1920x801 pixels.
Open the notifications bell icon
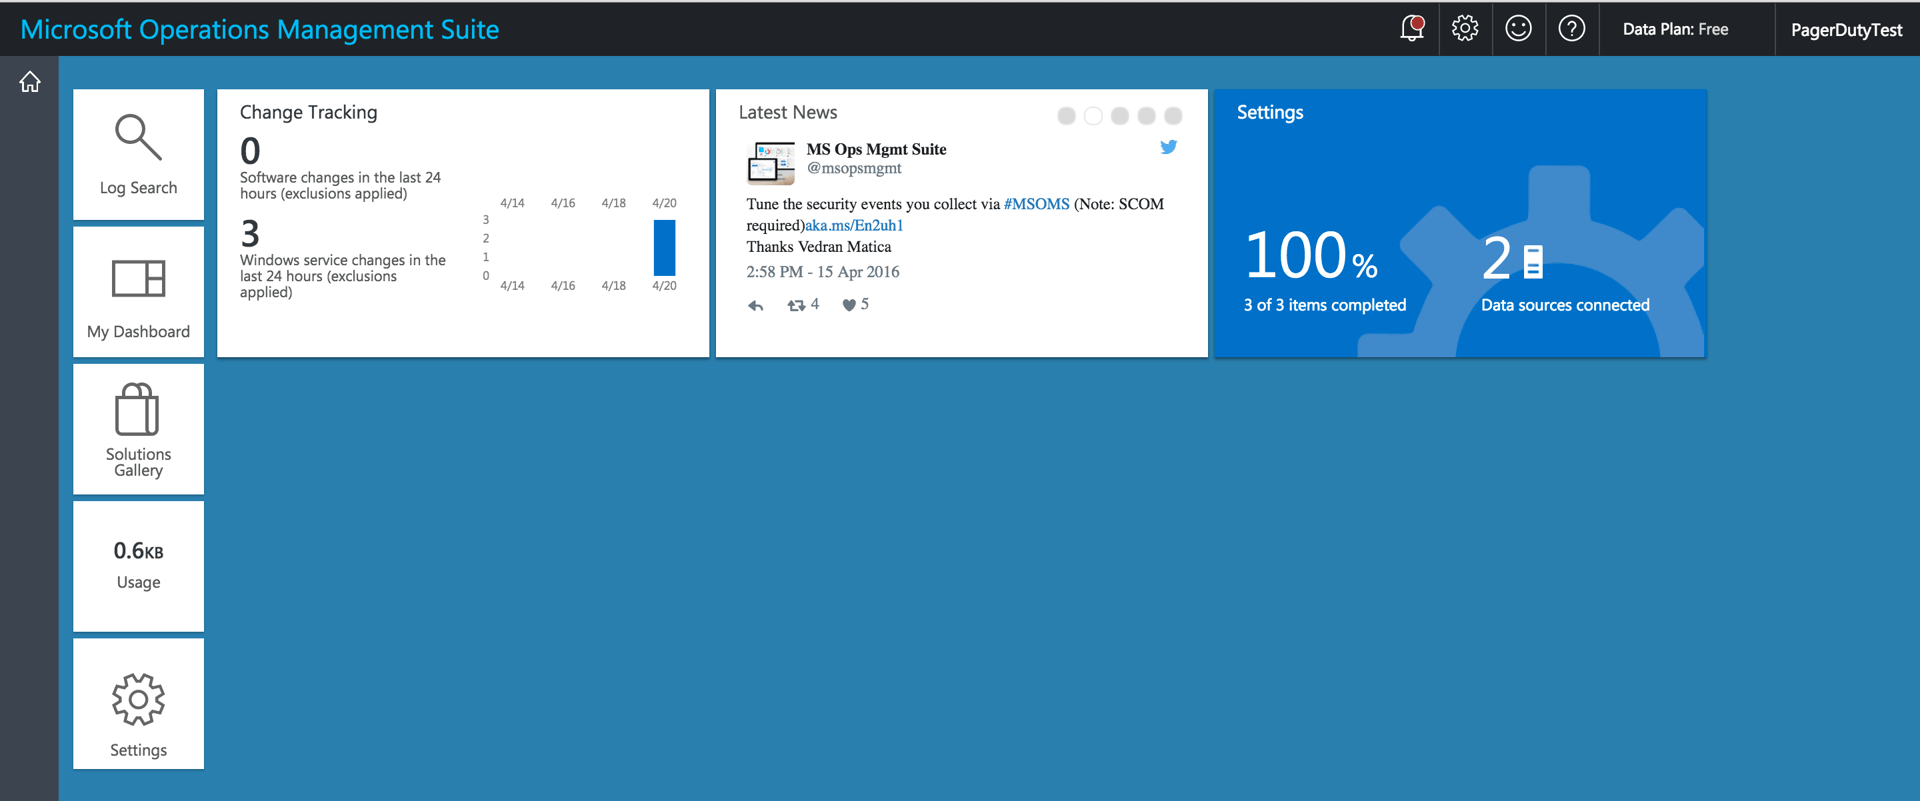1411,28
